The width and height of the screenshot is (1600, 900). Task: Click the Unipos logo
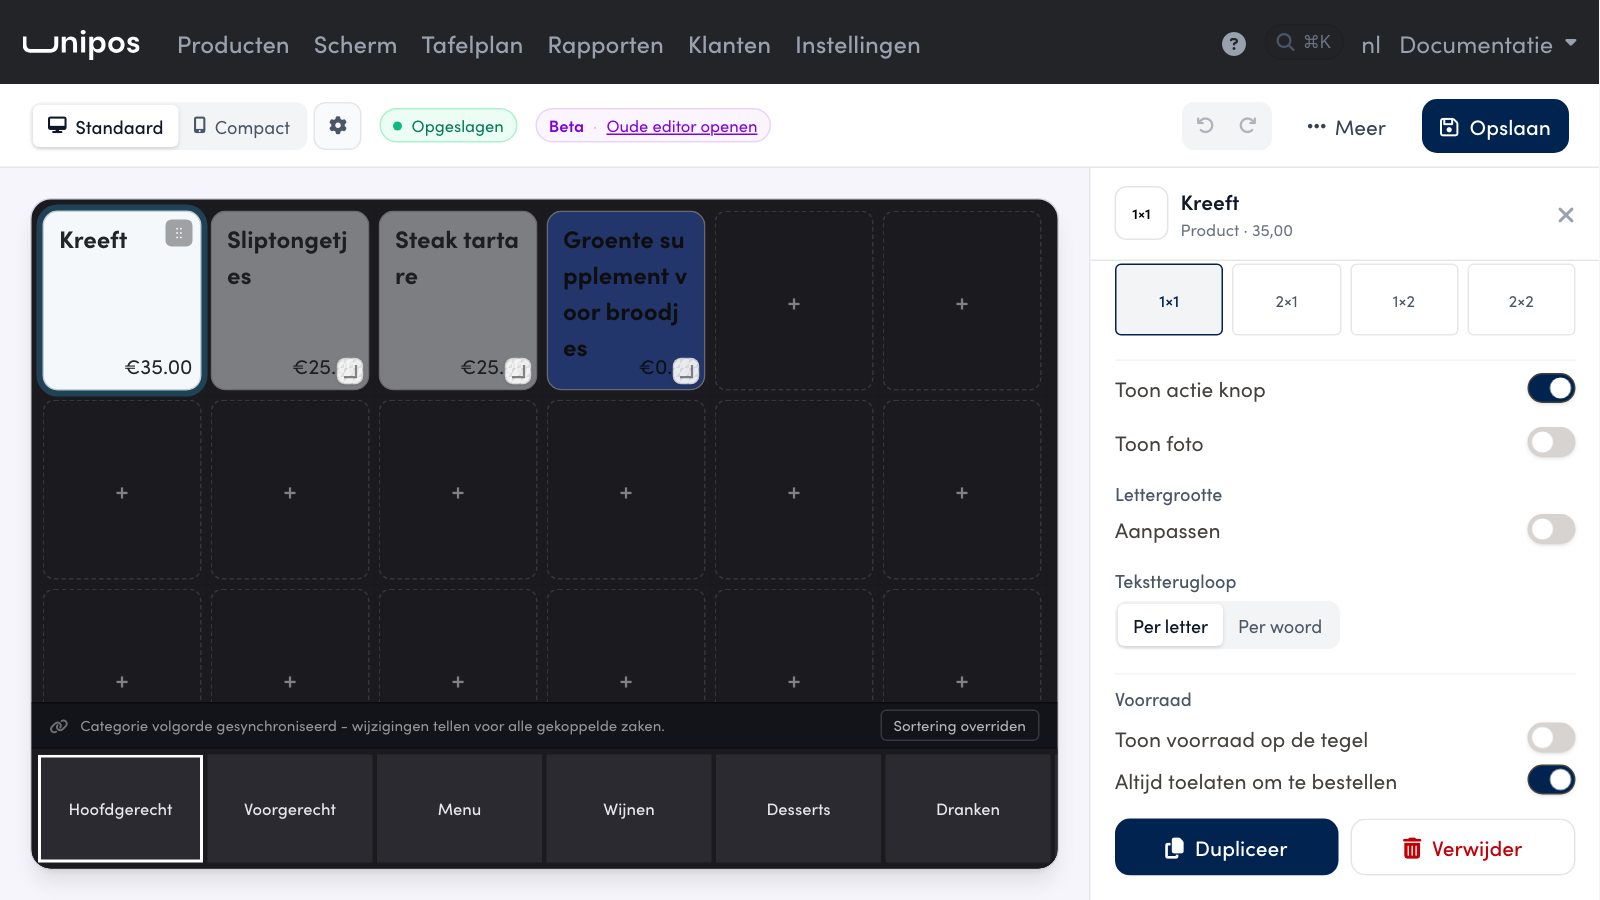coord(82,44)
